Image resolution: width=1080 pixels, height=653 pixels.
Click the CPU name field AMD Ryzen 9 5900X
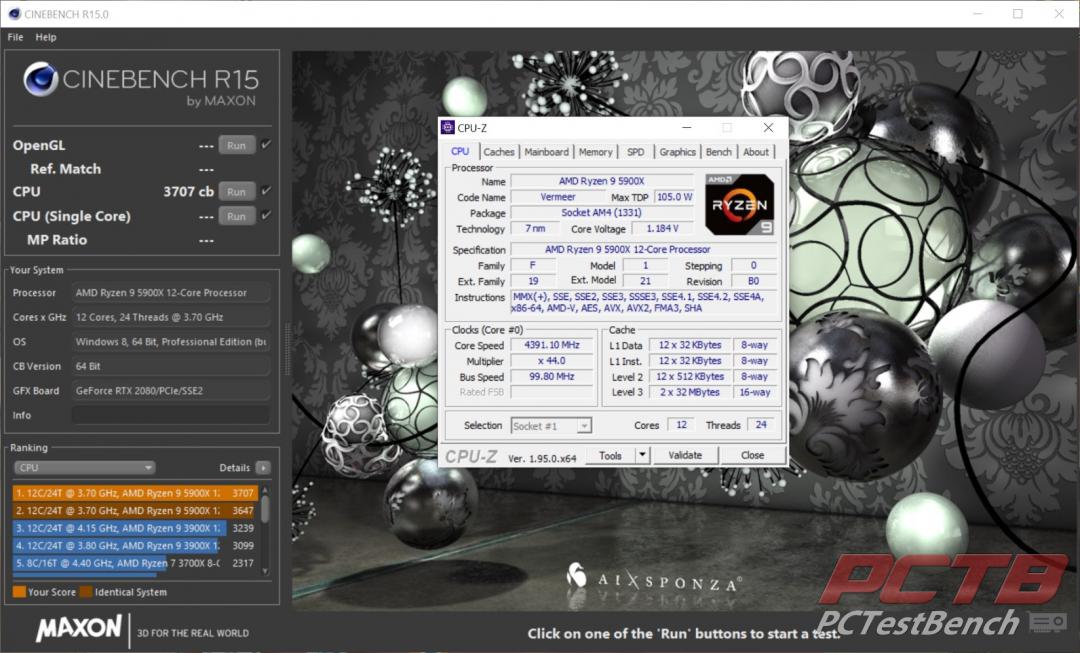coord(602,181)
